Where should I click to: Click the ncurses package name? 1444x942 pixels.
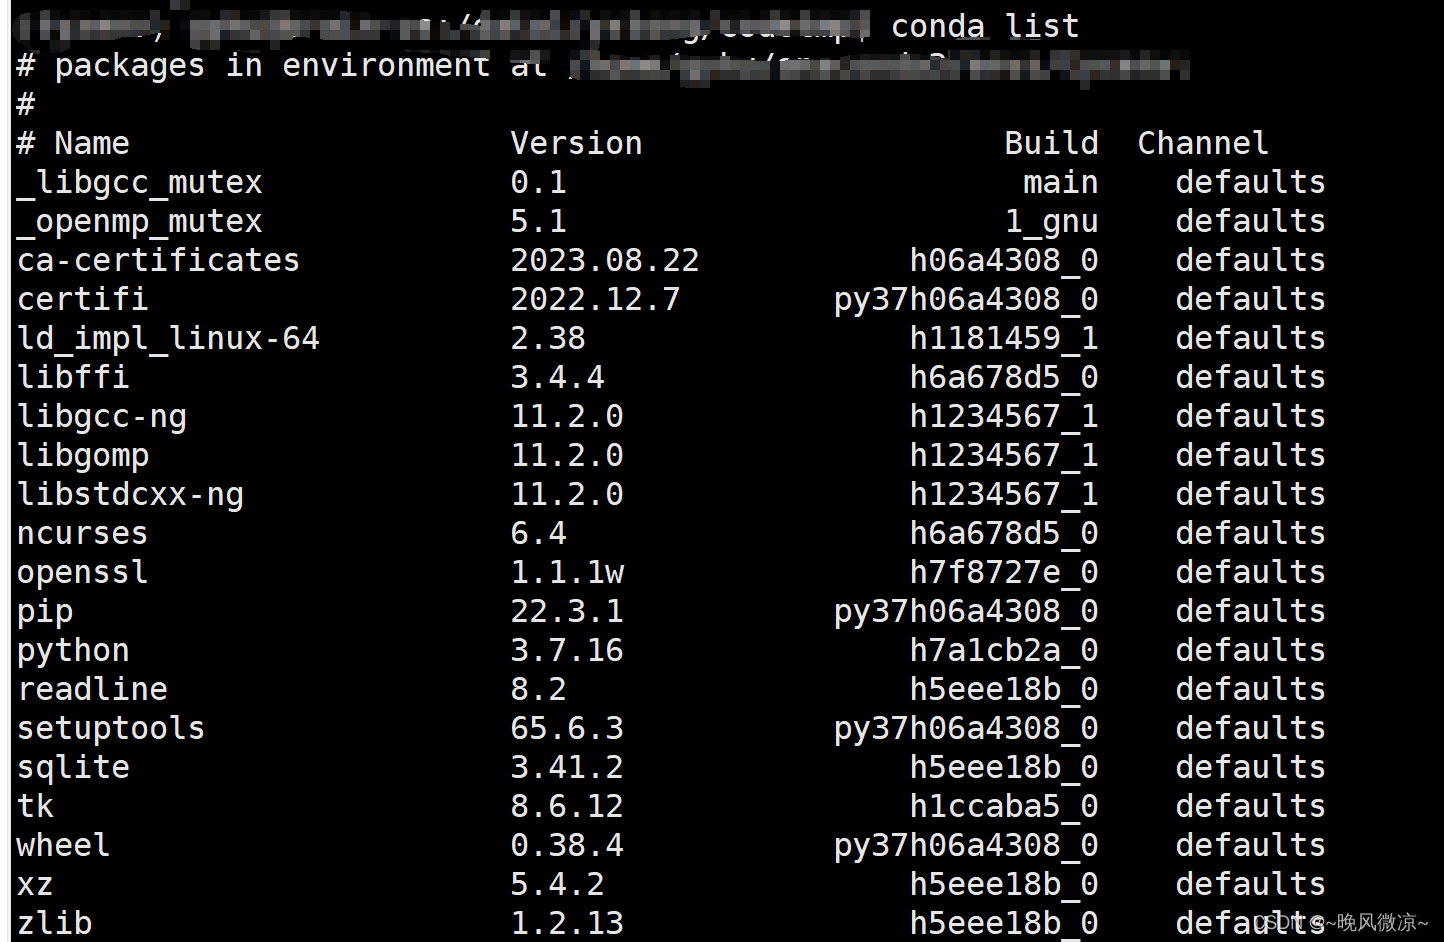[83, 533]
